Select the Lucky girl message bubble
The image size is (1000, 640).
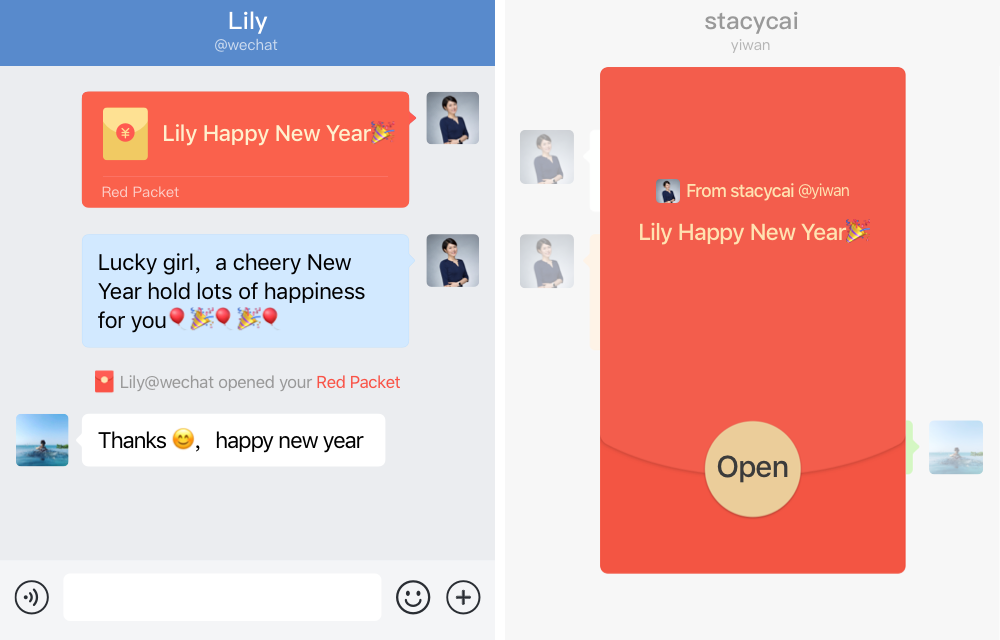pos(246,291)
